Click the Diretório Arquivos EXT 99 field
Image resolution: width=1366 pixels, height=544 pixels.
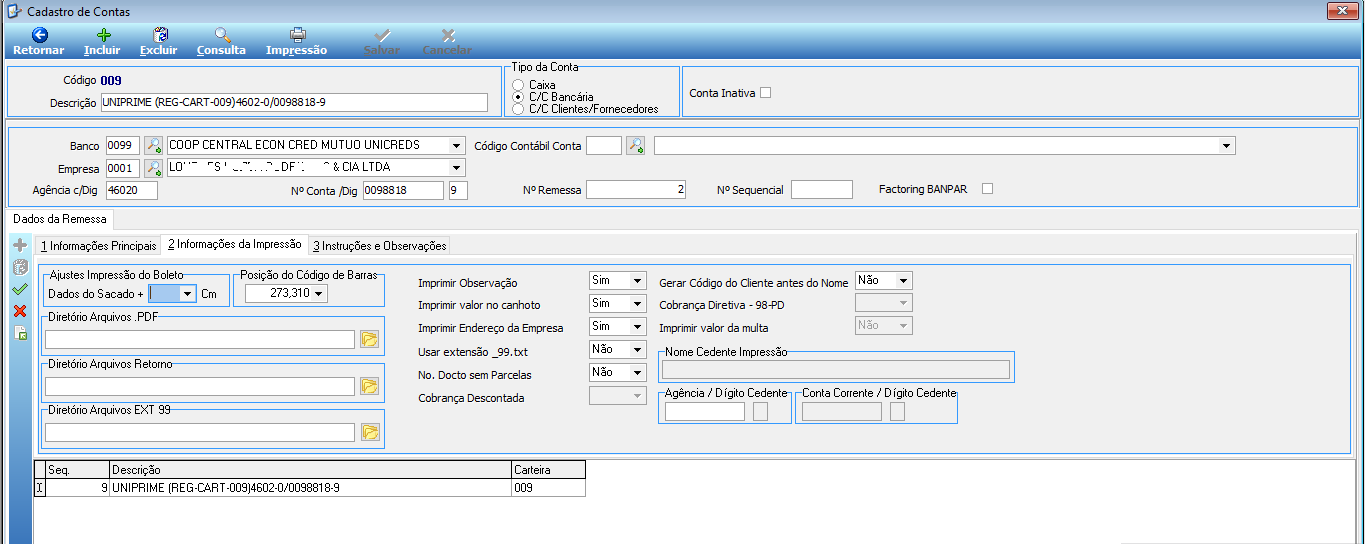(200, 432)
